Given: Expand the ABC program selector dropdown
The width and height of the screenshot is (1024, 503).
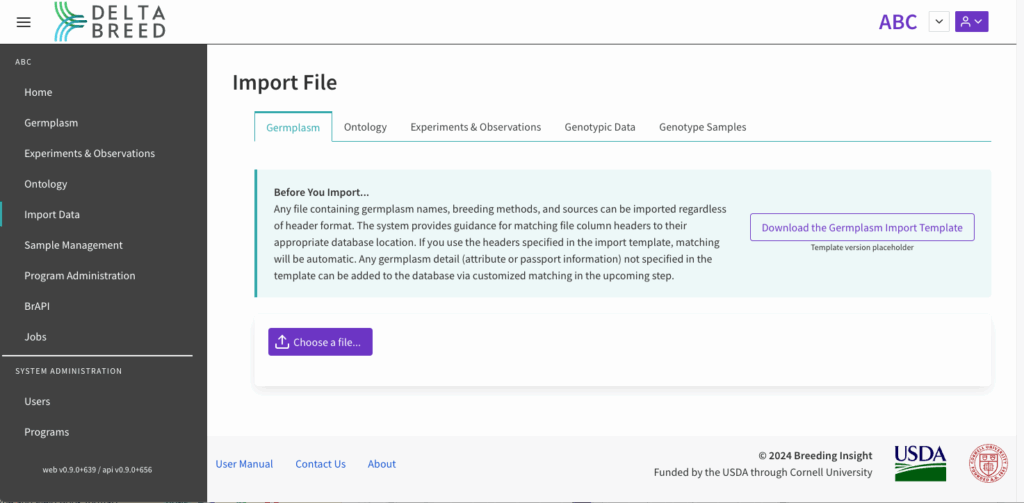Looking at the screenshot, I should [x=939, y=21].
